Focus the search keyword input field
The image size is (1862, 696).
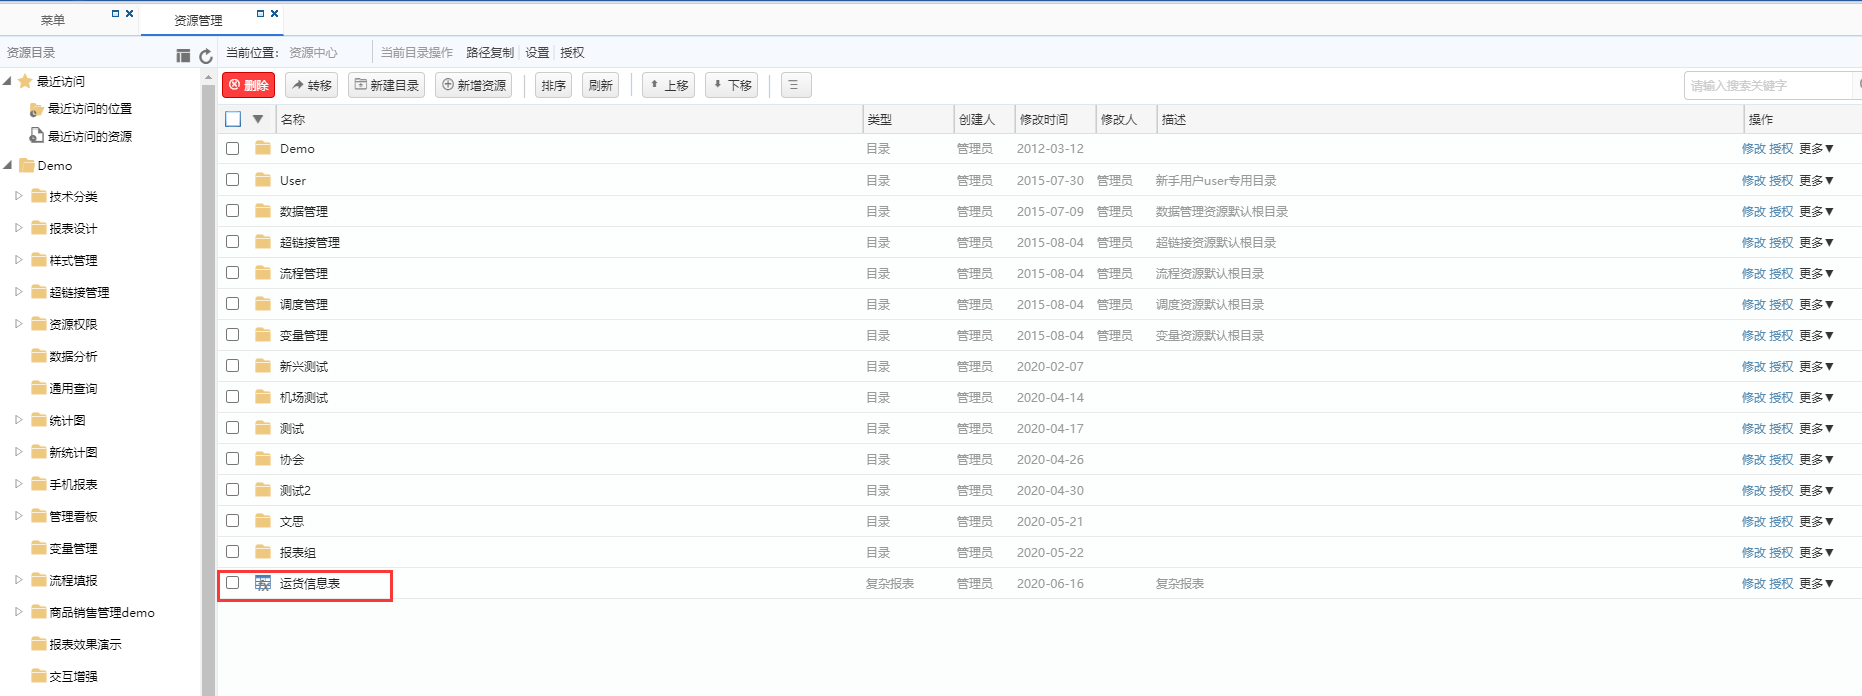(x=1766, y=86)
